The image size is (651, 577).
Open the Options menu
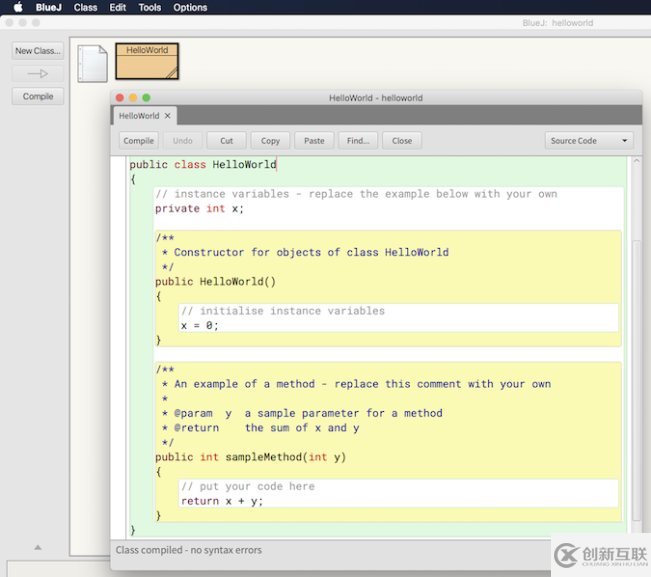point(190,7)
